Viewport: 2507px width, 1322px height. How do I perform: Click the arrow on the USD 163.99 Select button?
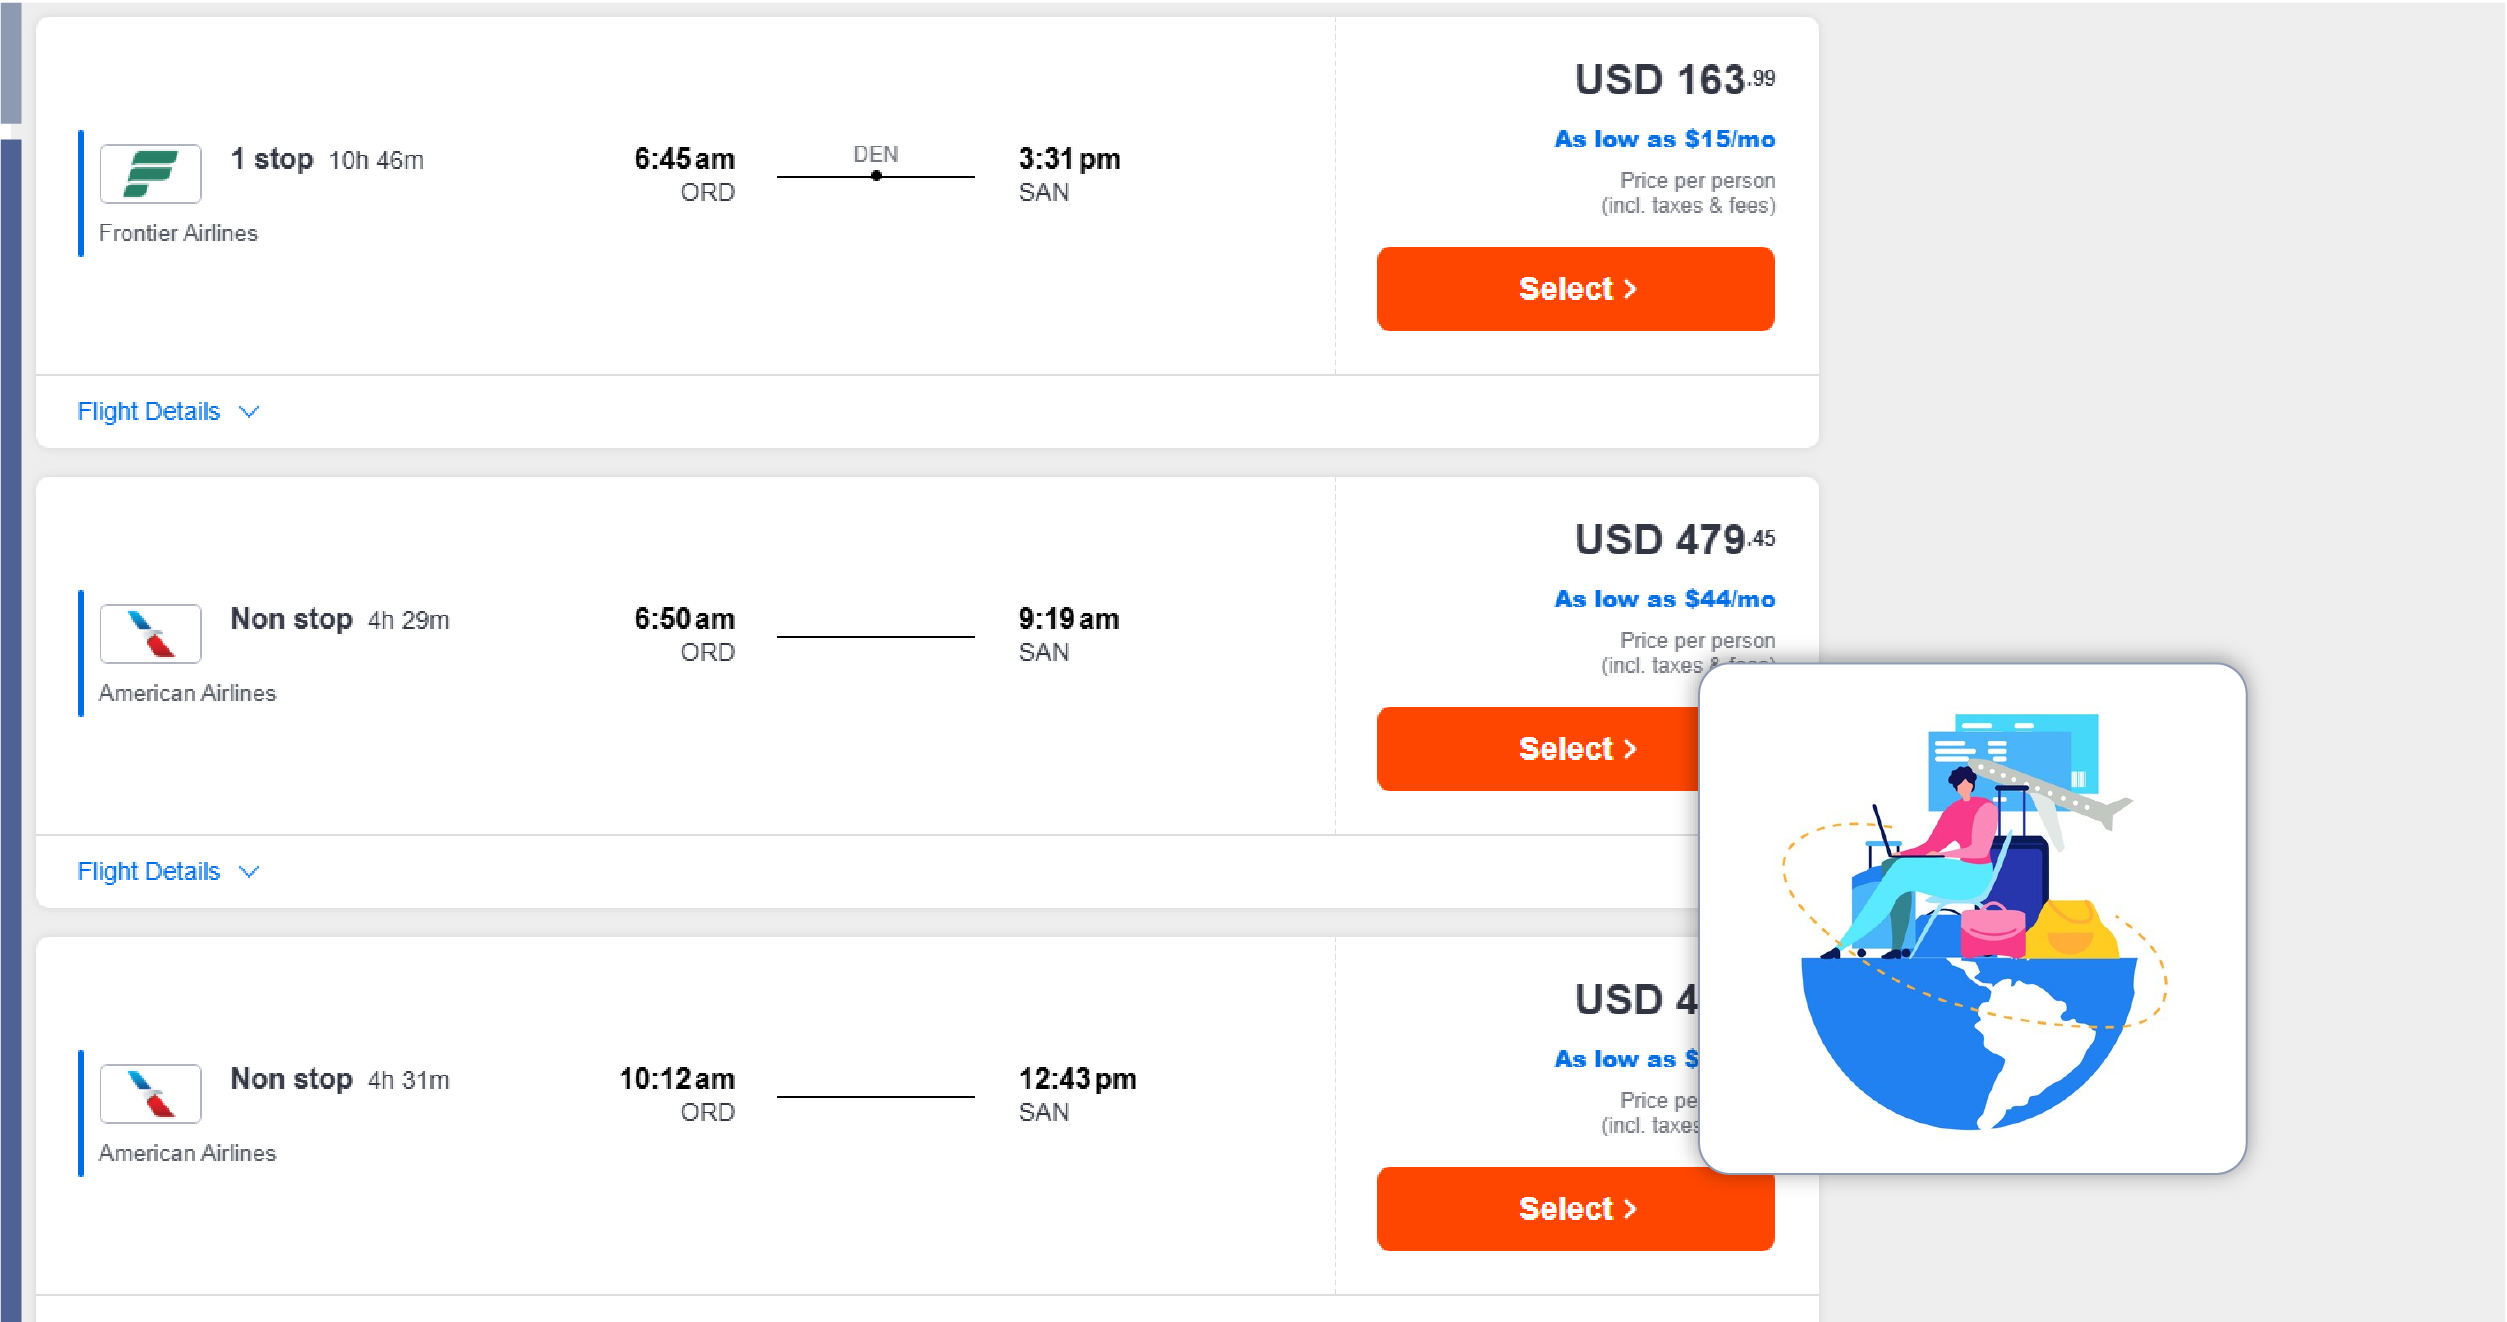click(x=1630, y=289)
